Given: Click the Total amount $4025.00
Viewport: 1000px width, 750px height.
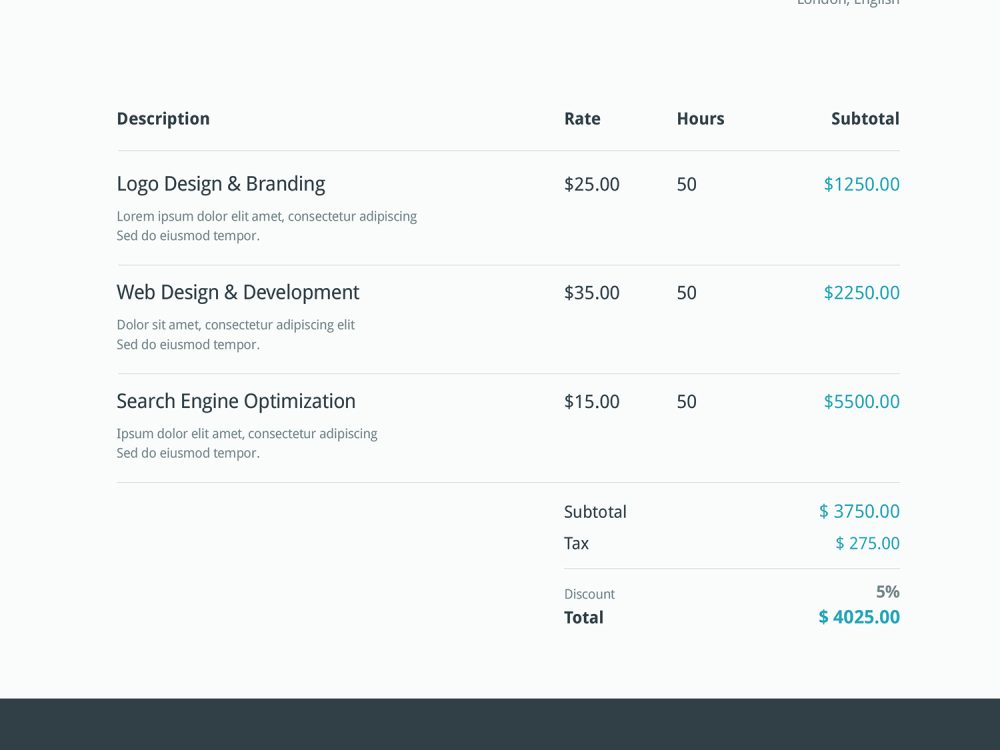Looking at the screenshot, I should coord(858,617).
